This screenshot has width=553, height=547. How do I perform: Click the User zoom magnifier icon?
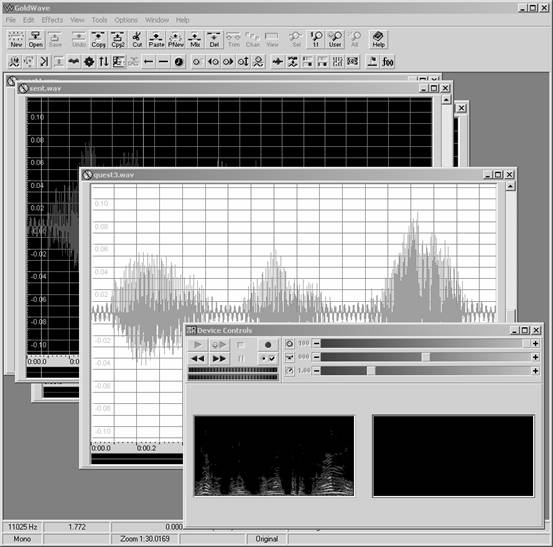[335, 39]
